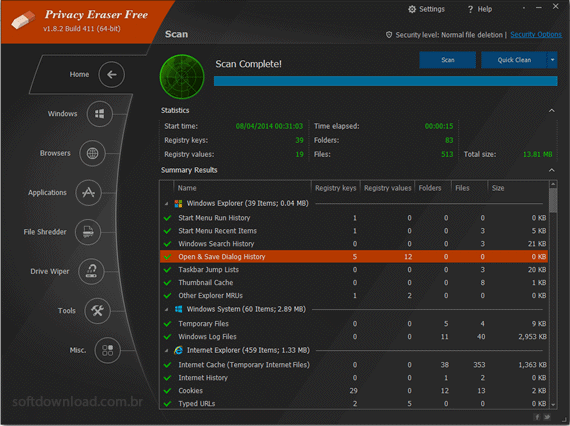The height and width of the screenshot is (426, 570).
Task: Uncheck Windows Search History
Action: (168, 244)
